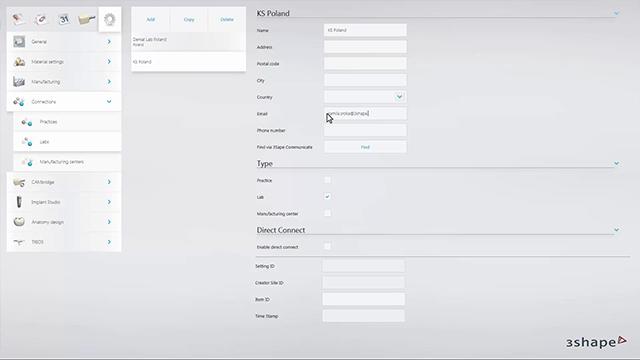Click the Creator Site ID field
Viewport: 640px width, 360px height.
click(x=363, y=282)
